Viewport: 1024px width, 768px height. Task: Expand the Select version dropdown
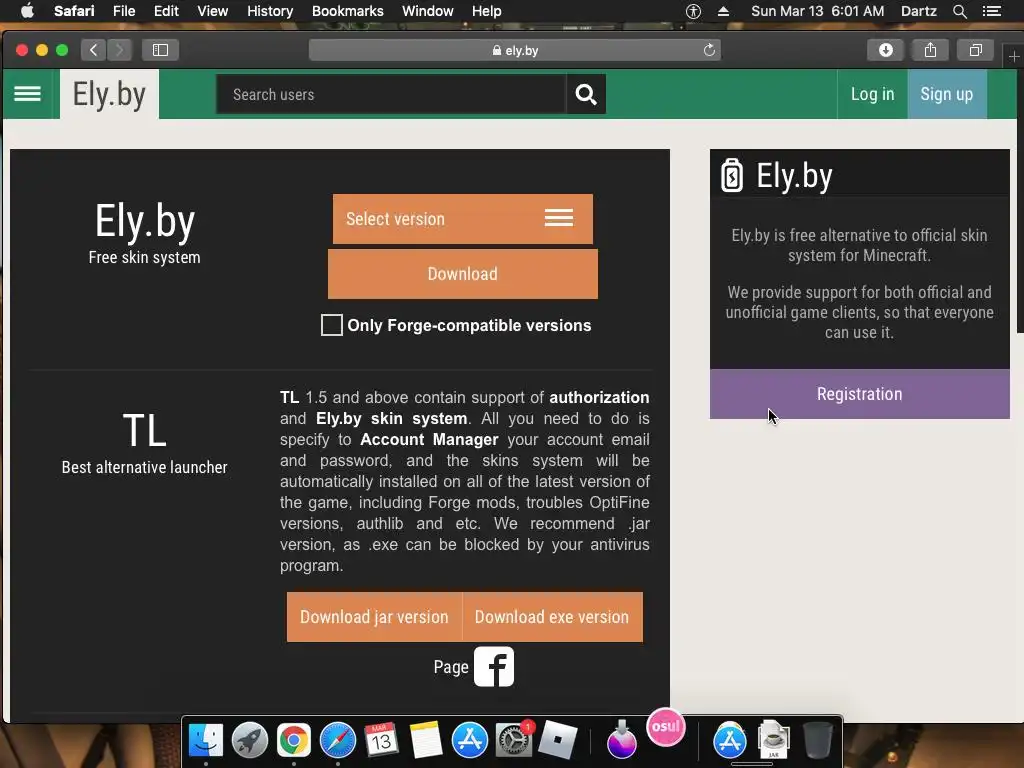(x=462, y=219)
